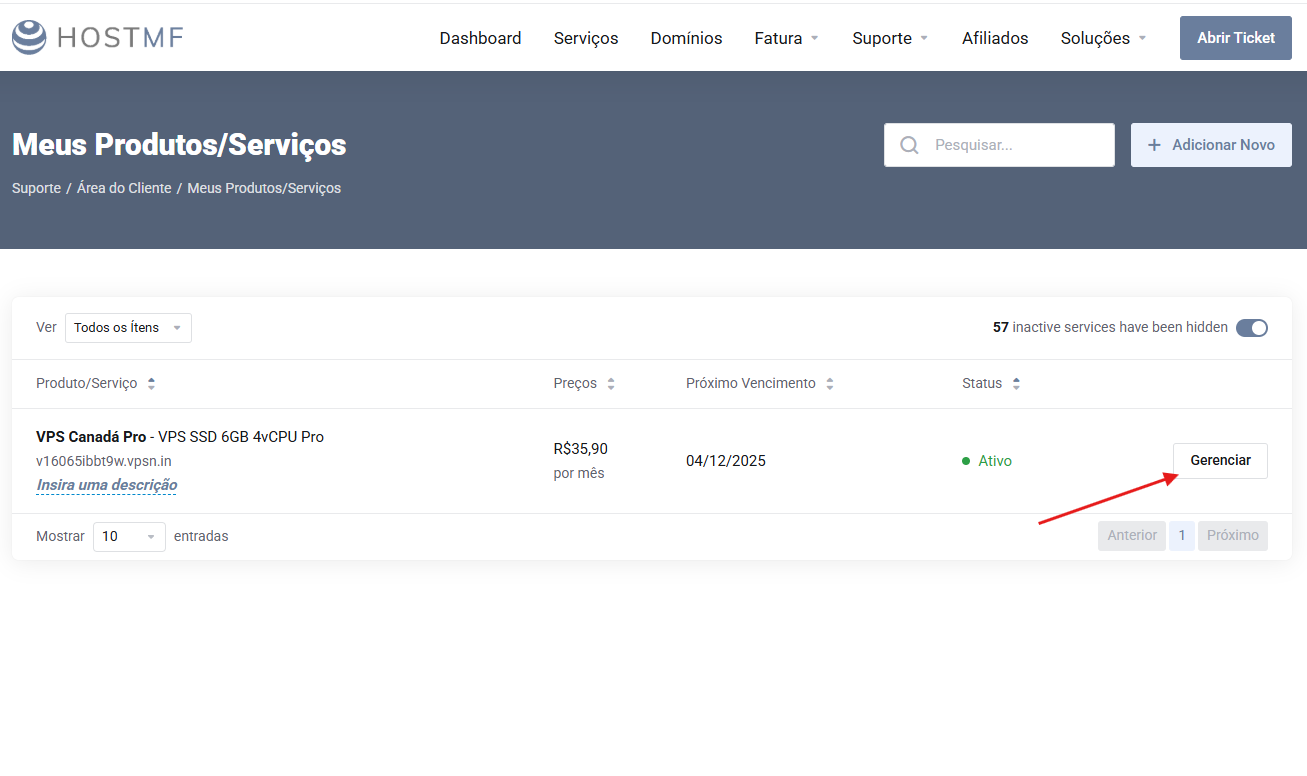
Task: Click the plus icon on Adicionar Novo
Action: 1154,145
